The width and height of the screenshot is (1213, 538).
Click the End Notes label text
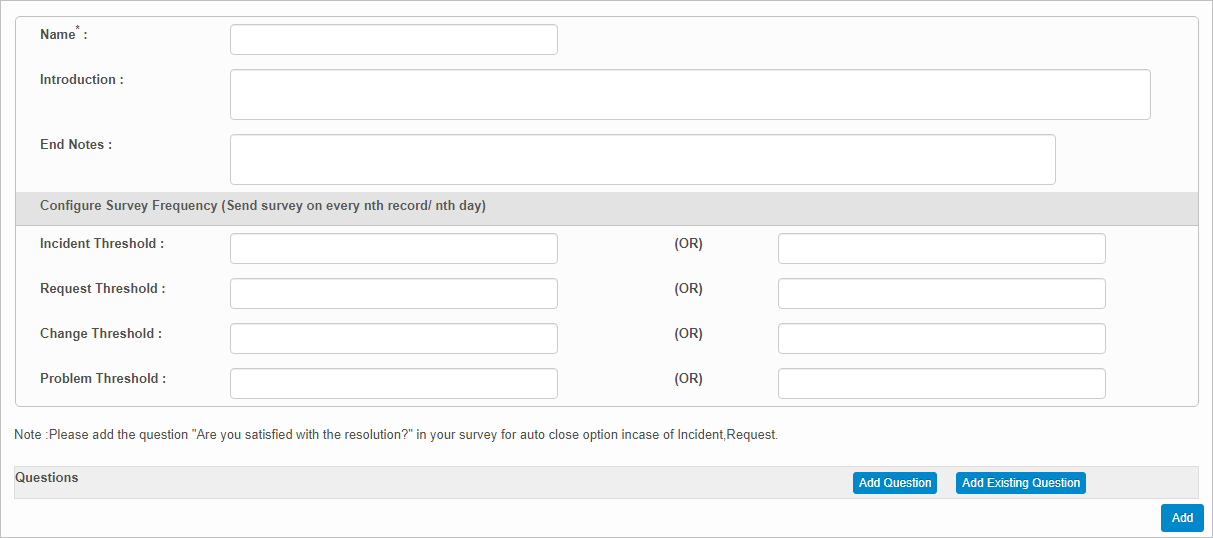click(x=75, y=145)
